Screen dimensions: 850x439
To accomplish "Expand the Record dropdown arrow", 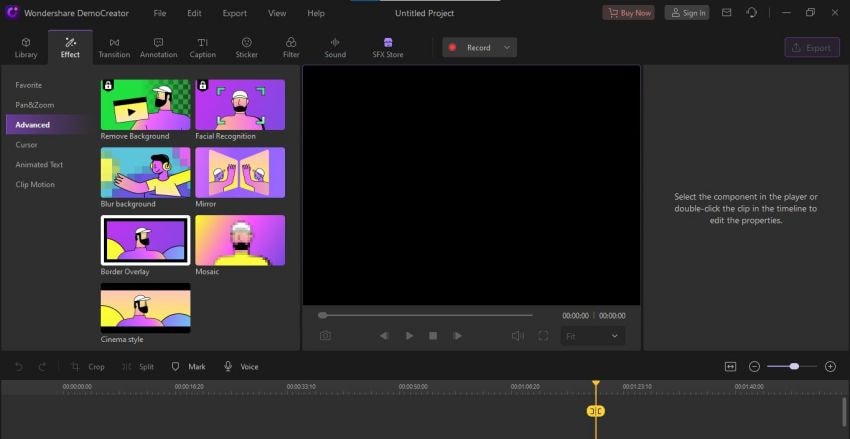I will pyautogui.click(x=507, y=48).
